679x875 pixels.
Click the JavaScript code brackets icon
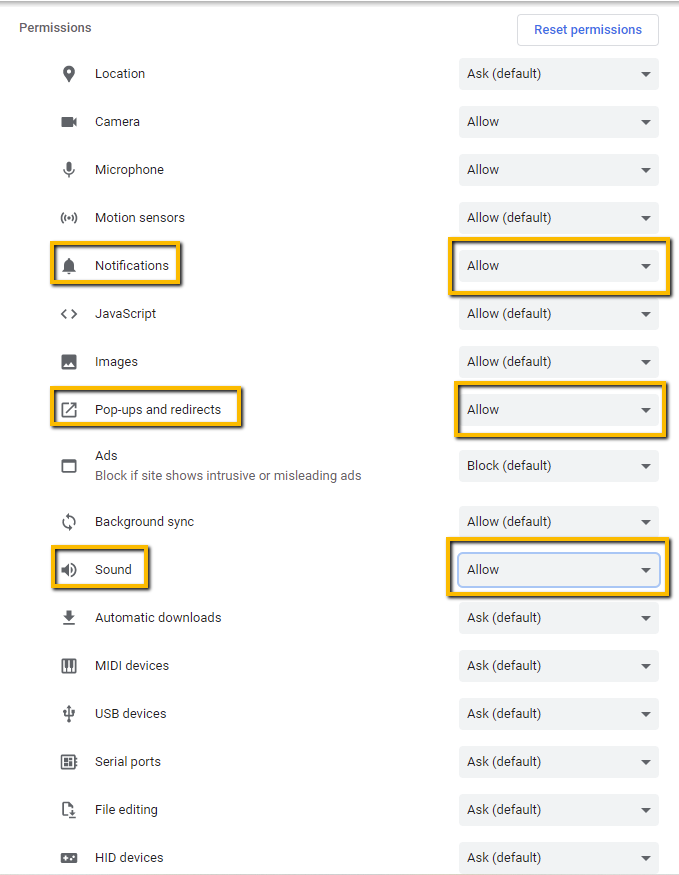(69, 314)
